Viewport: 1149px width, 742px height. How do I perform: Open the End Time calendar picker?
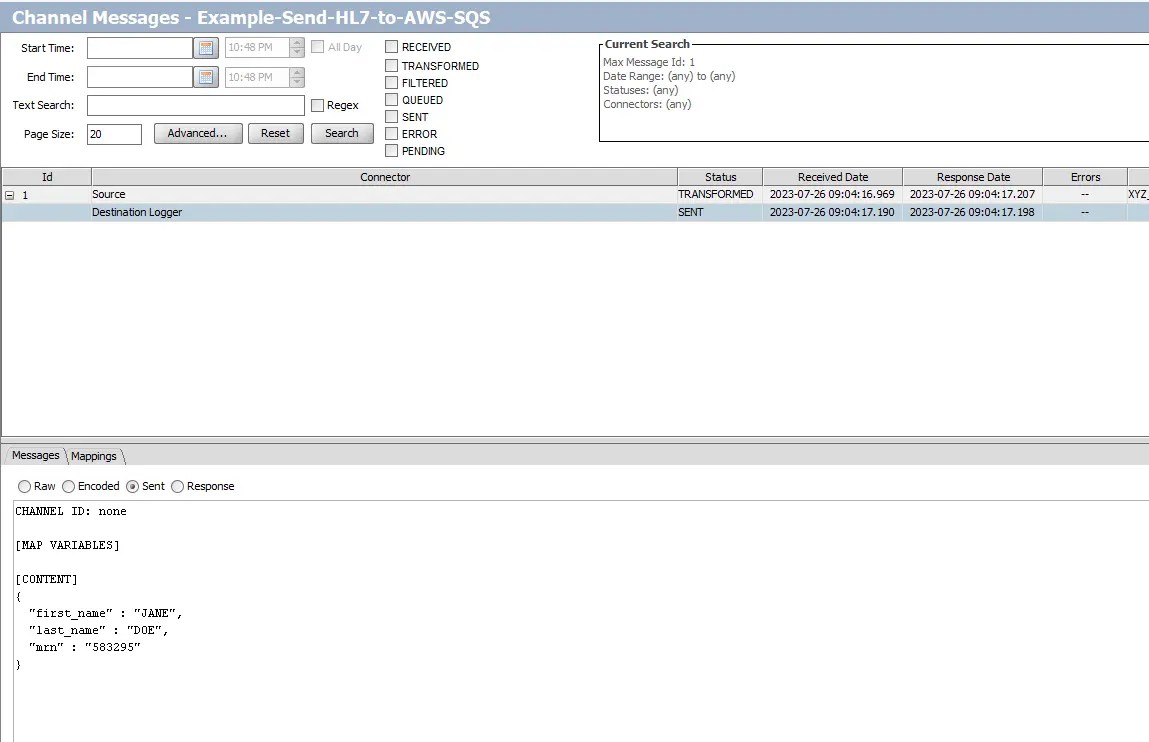tap(205, 77)
